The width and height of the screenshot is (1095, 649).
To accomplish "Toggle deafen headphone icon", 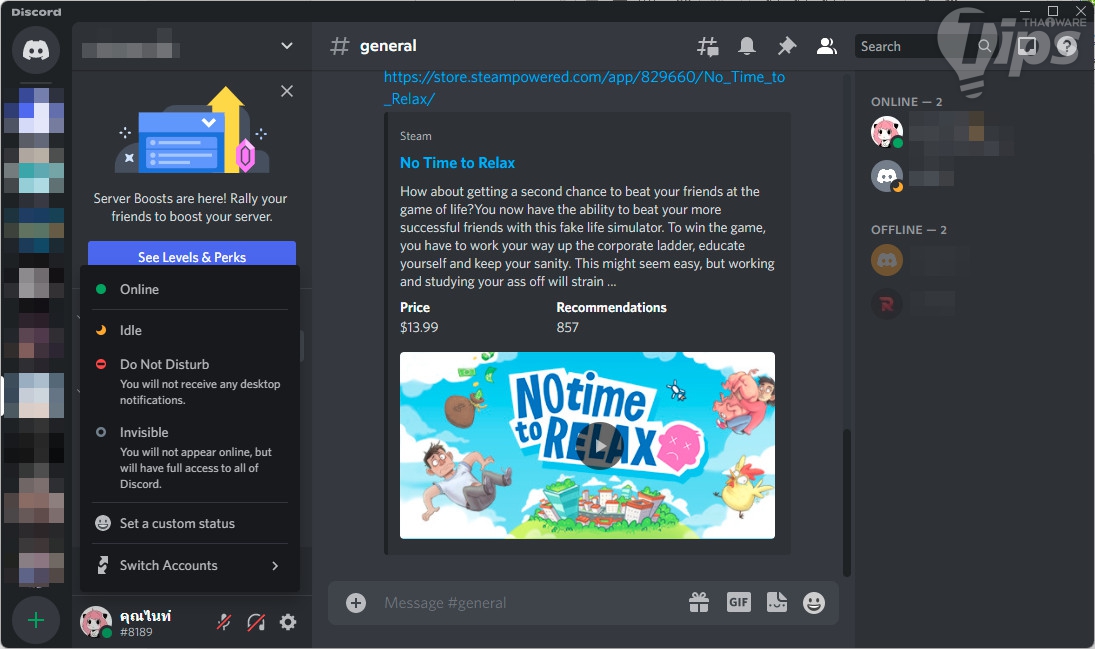I will (x=256, y=622).
